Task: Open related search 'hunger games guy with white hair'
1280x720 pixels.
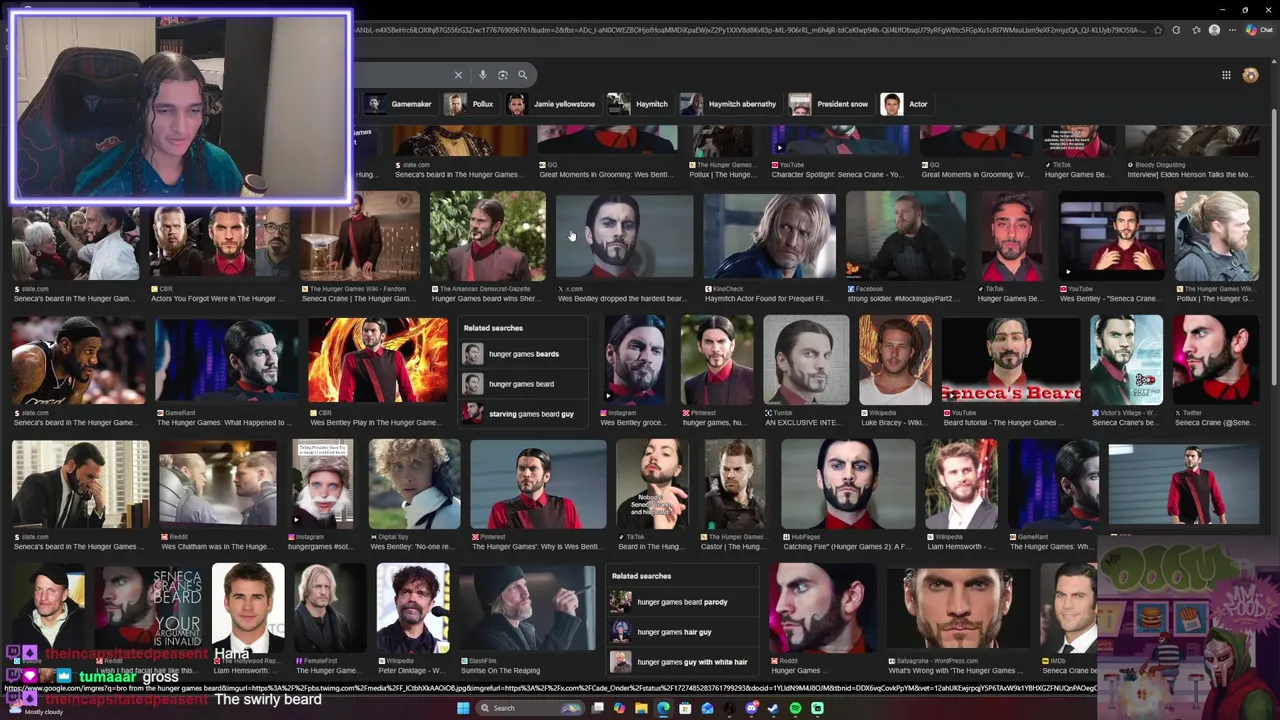Action: (x=680, y=662)
